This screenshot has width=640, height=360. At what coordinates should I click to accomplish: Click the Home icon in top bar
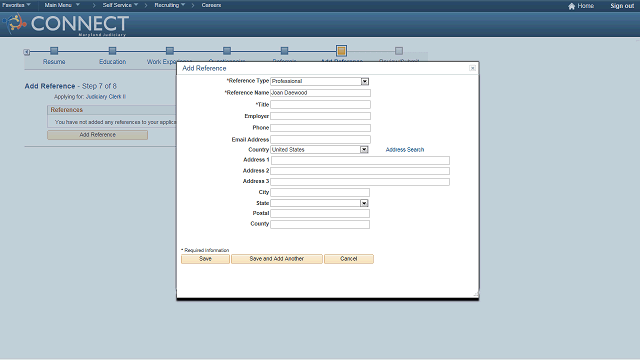click(x=571, y=6)
